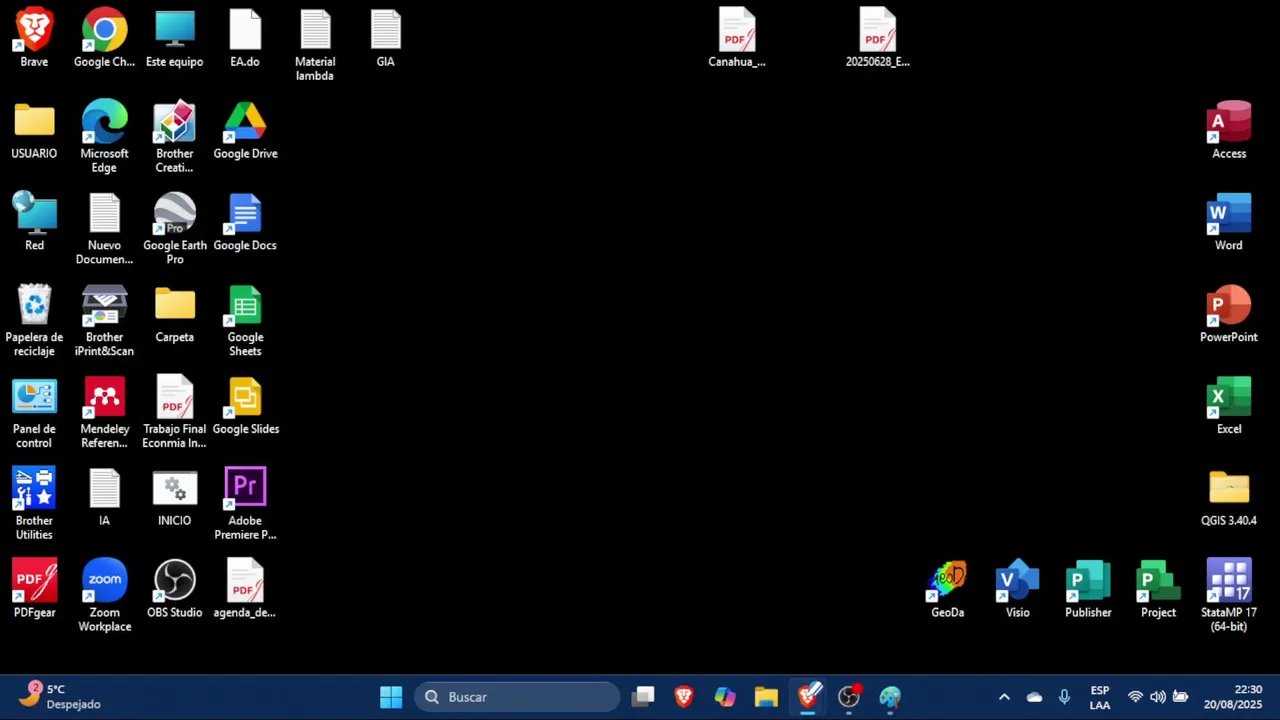Select the Access desktop shortcut
Image resolution: width=1280 pixels, height=720 pixels.
click(1229, 130)
